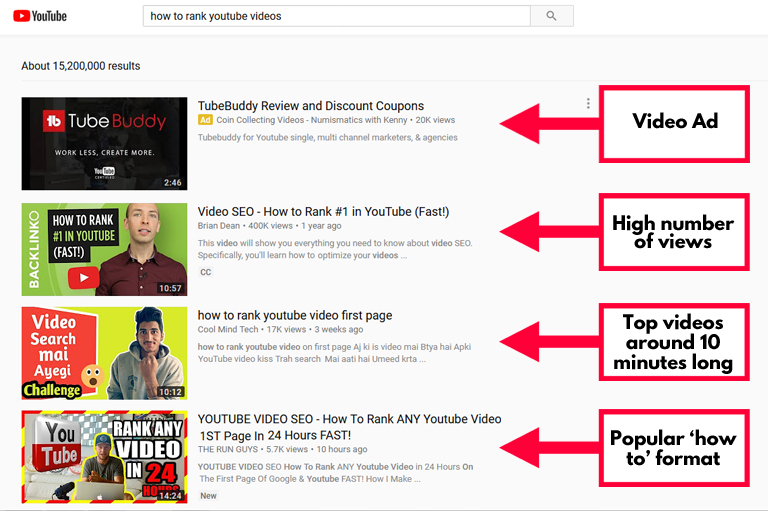Click the 'About 15,200,000 results' text
Screen dimensions: 768x511
[81, 66]
